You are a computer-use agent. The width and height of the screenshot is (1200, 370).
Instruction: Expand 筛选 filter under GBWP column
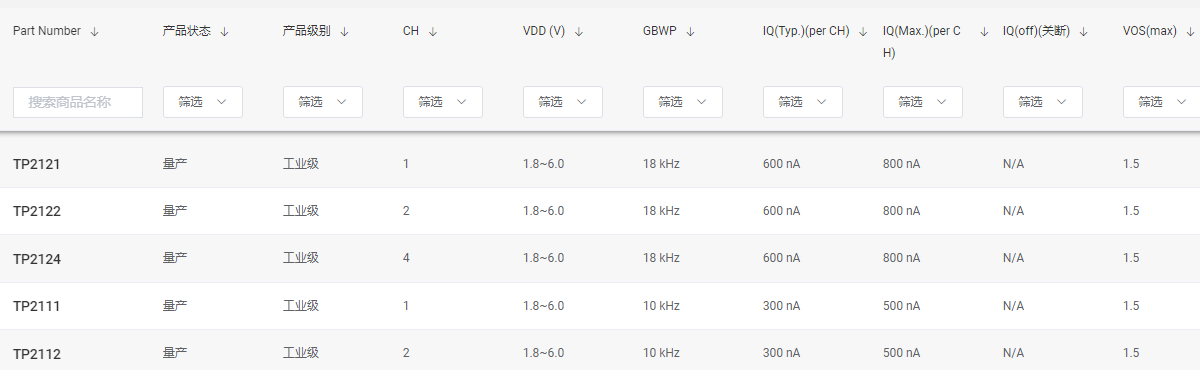pos(683,102)
